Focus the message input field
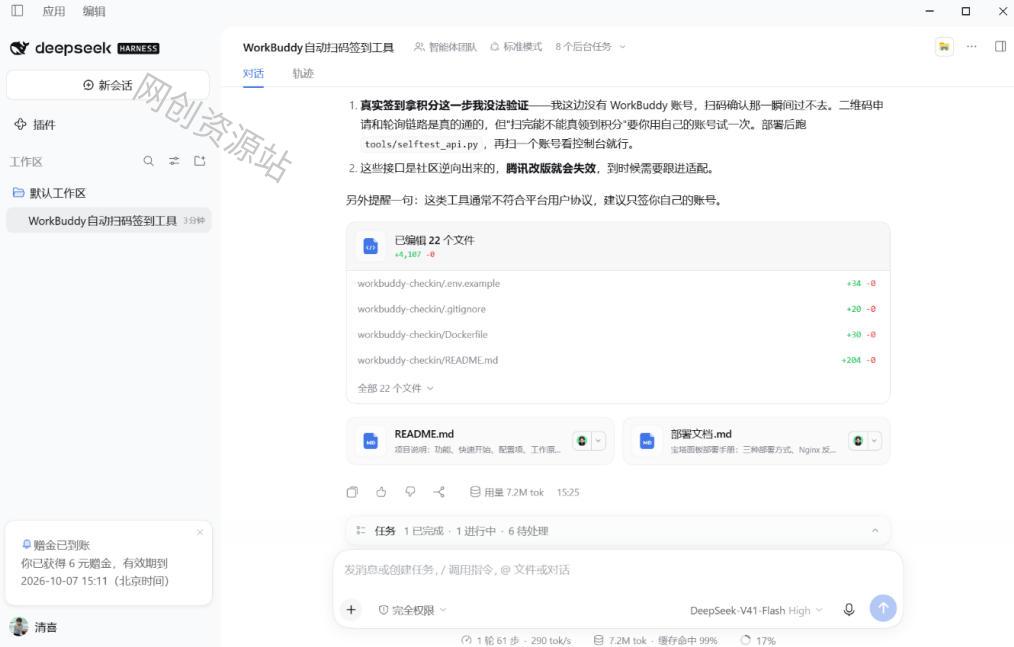The image size is (1014, 647). click(618, 570)
